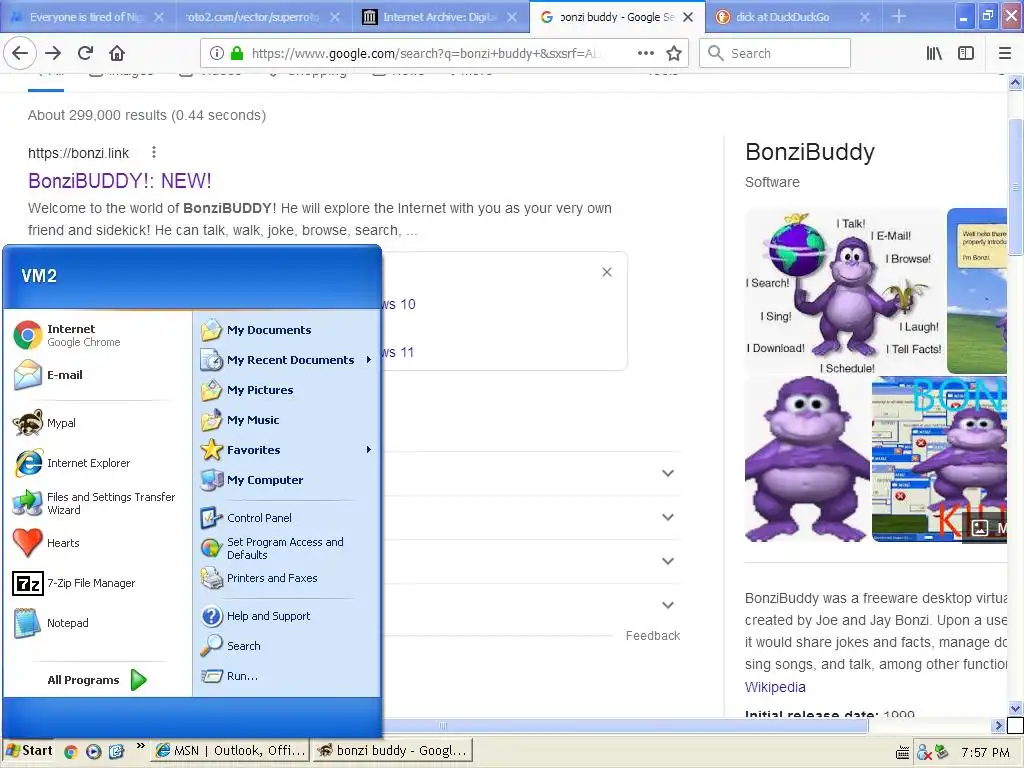Toggle the sidebar view
Viewport: 1024px width, 768px height.
966,54
